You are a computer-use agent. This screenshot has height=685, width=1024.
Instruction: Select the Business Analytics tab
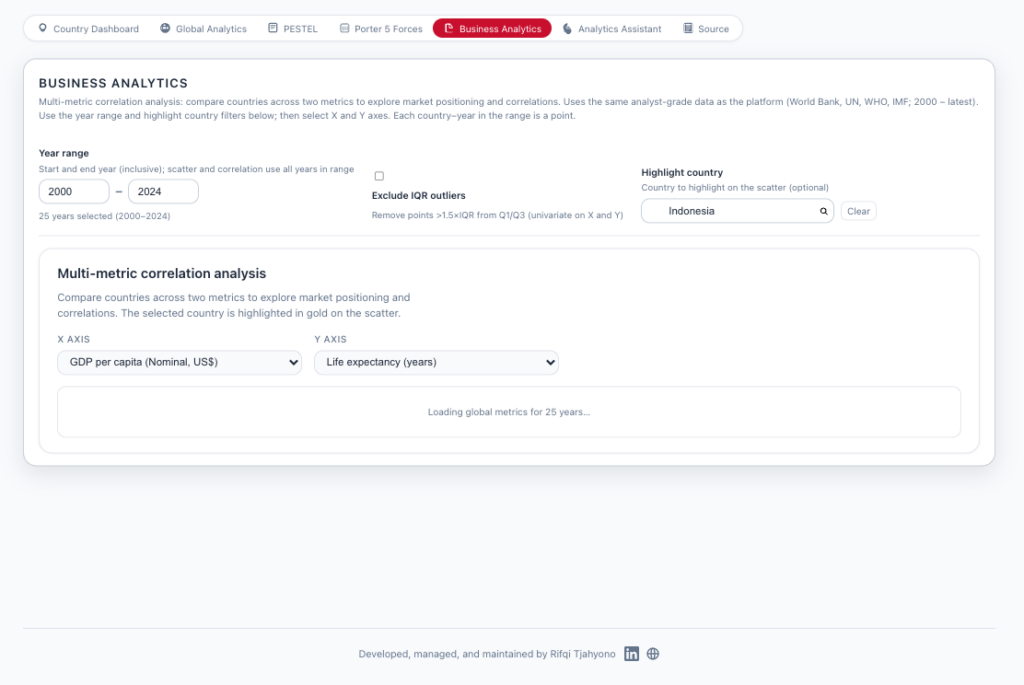coord(491,29)
